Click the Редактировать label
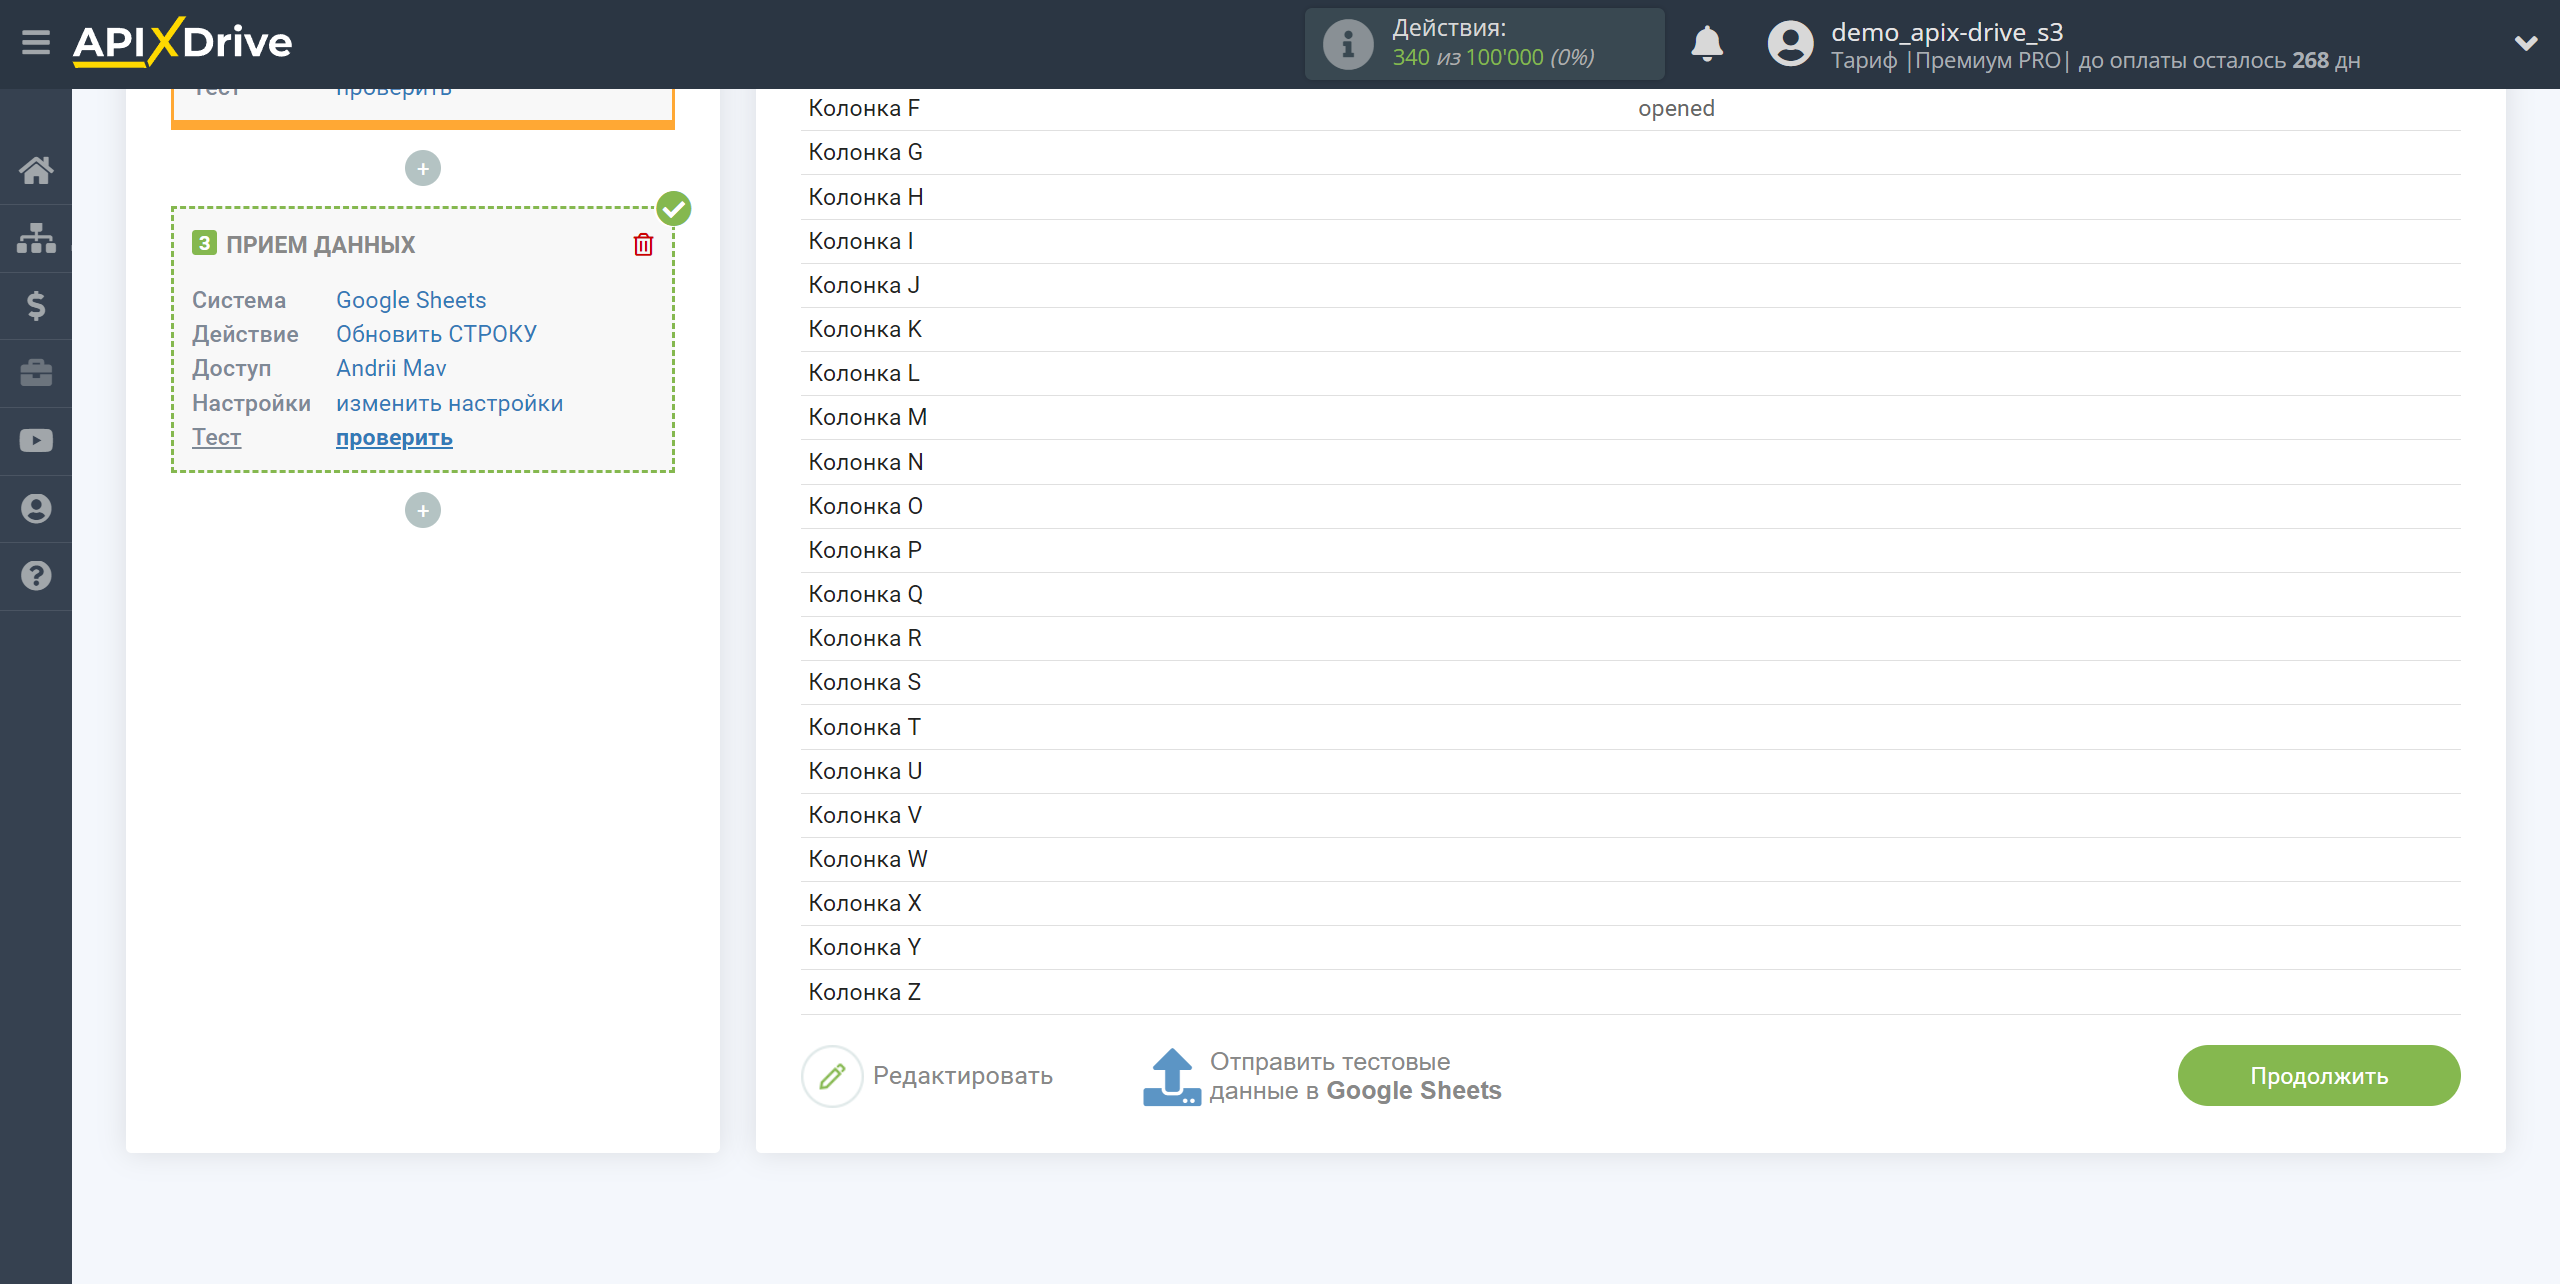2560x1284 pixels. (x=963, y=1076)
